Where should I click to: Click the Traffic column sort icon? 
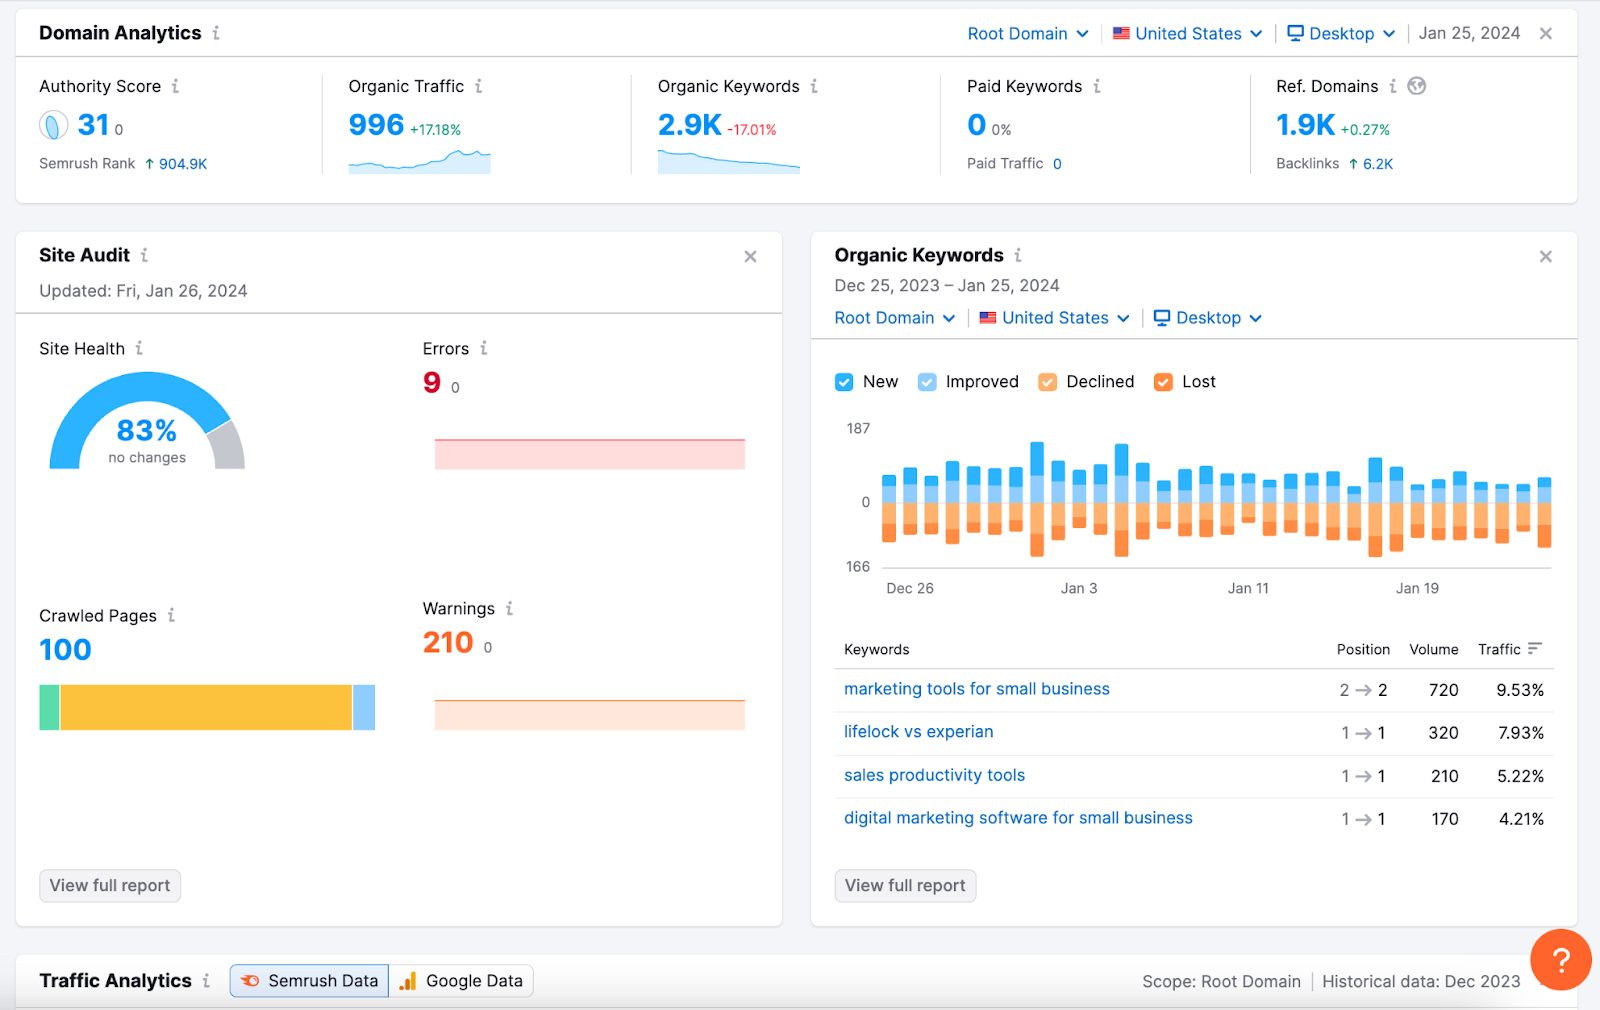(1534, 649)
